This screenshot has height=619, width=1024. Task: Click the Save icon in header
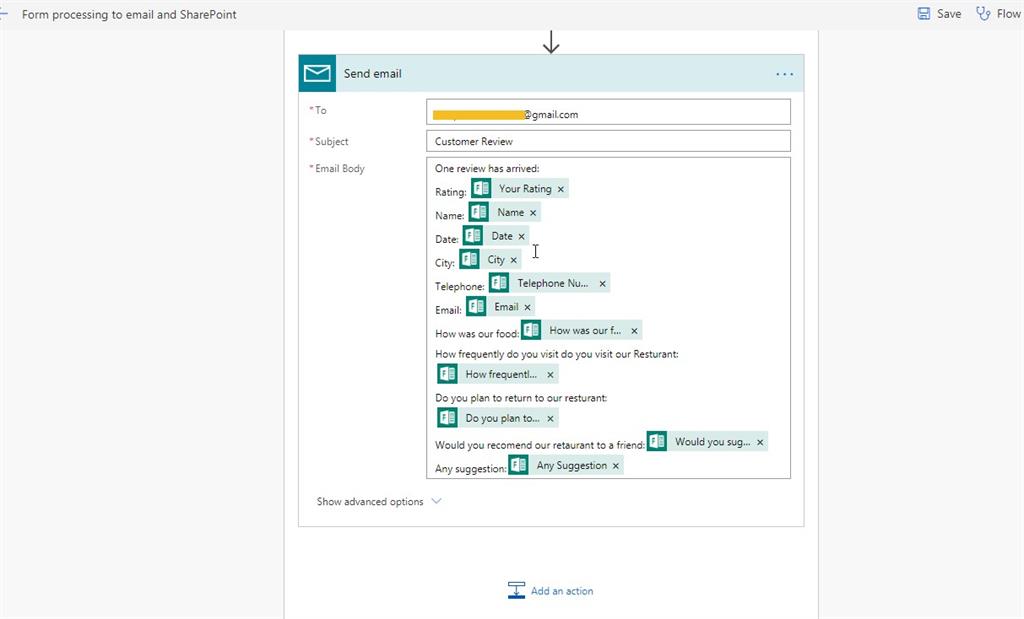pyautogui.click(x=923, y=14)
